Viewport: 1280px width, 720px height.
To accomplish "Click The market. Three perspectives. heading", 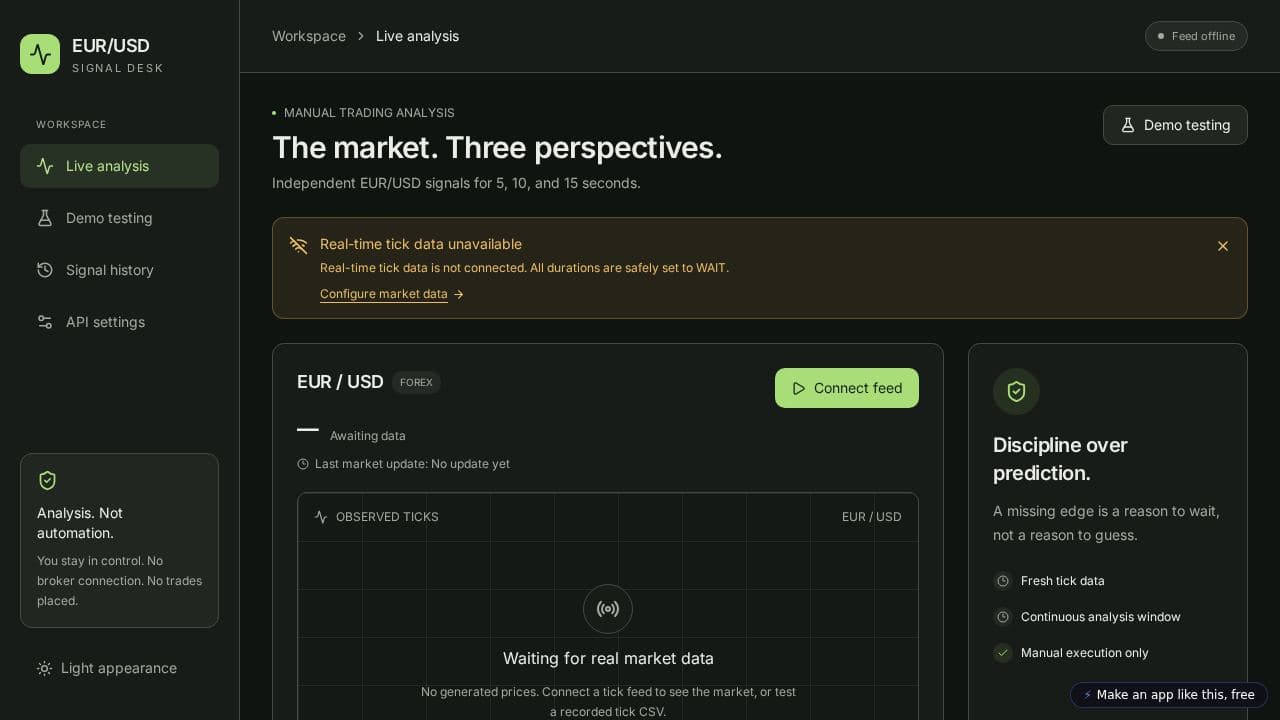I will (497, 147).
